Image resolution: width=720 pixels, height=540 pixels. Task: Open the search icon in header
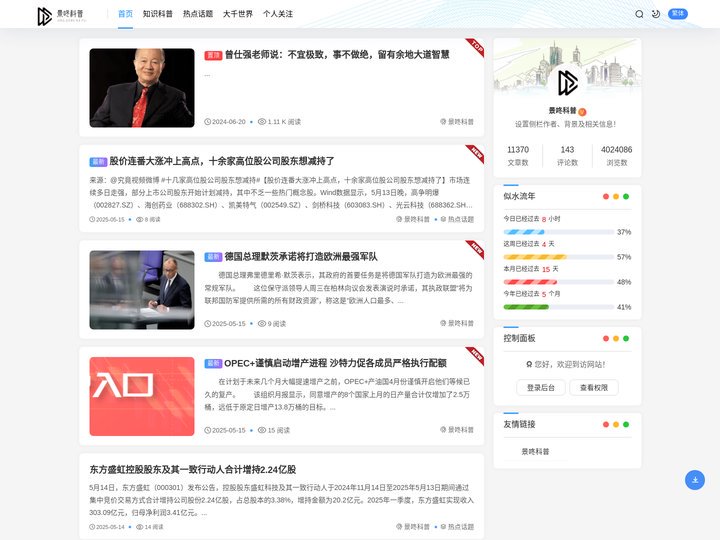[639, 14]
